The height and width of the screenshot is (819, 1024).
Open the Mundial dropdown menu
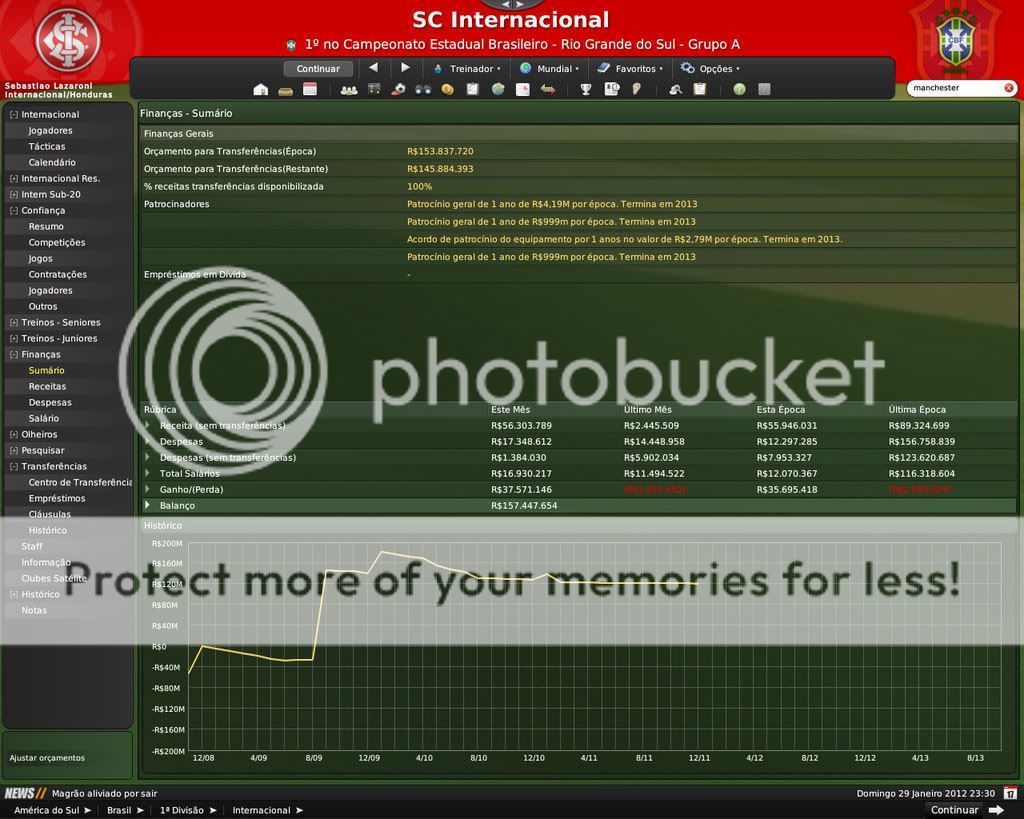pyautogui.click(x=548, y=69)
